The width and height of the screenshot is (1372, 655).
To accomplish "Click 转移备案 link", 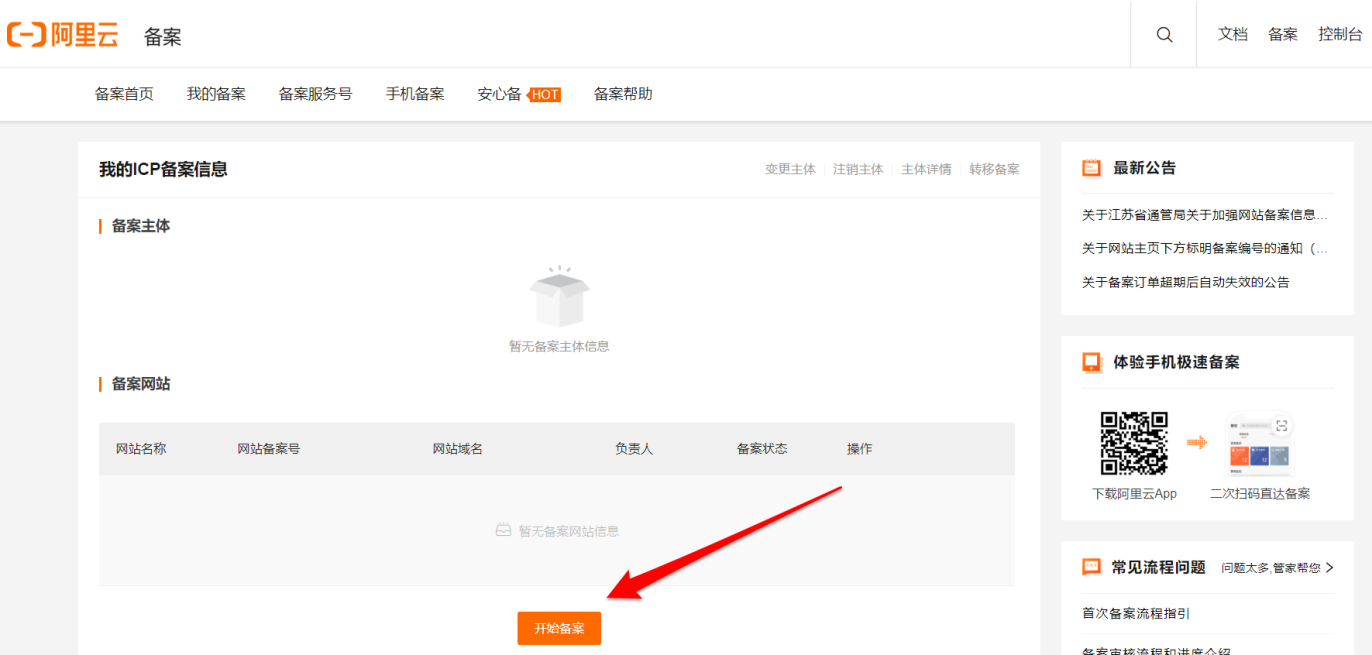I will pyautogui.click(x=995, y=170).
